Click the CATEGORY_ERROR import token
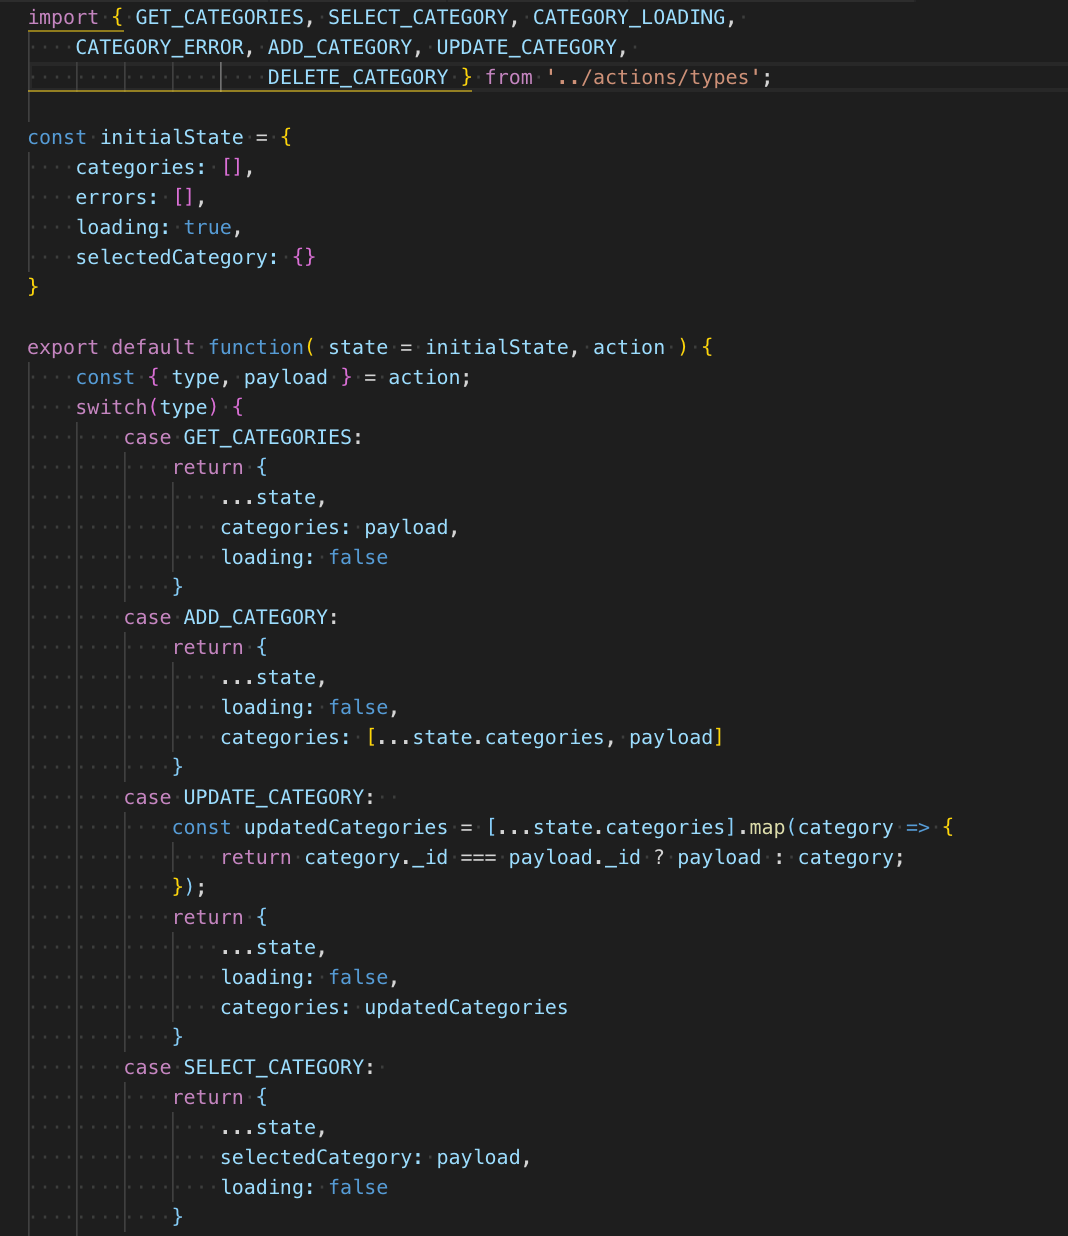The image size is (1068, 1236). [x=159, y=47]
